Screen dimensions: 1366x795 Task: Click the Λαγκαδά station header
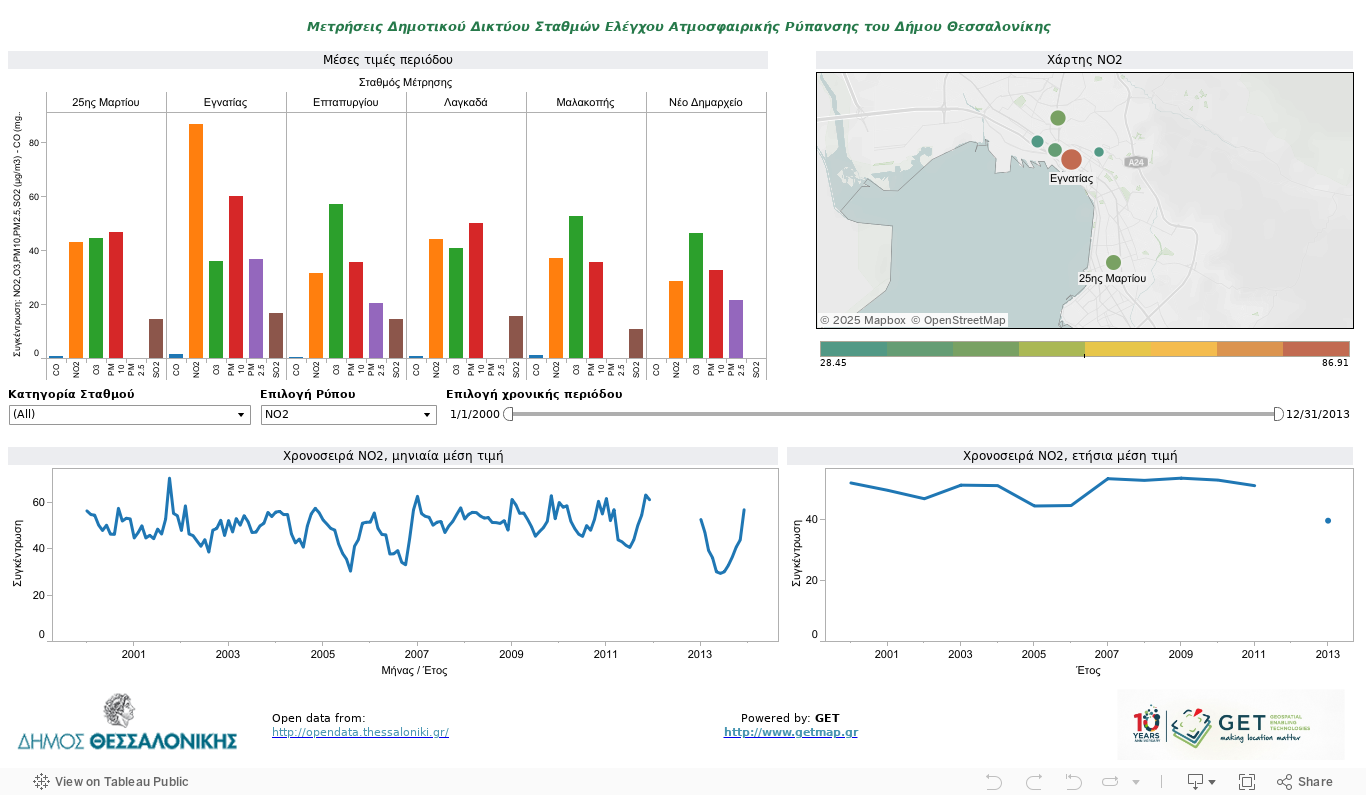coord(466,102)
